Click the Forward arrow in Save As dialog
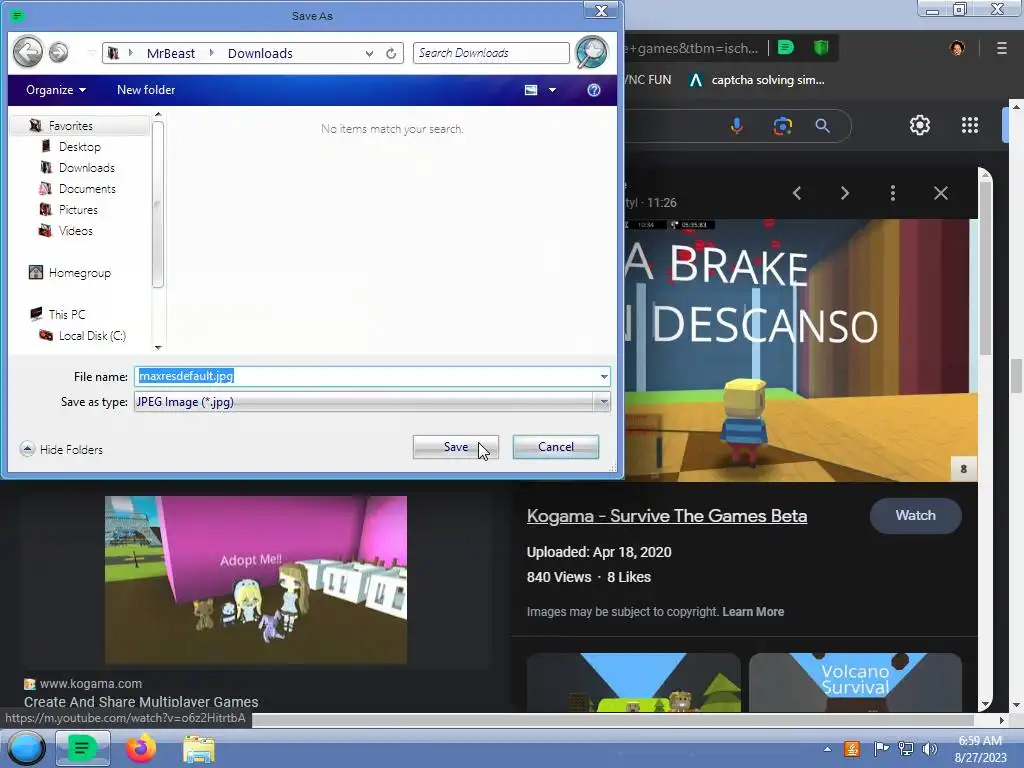This screenshot has height=768, width=1024. point(59,52)
